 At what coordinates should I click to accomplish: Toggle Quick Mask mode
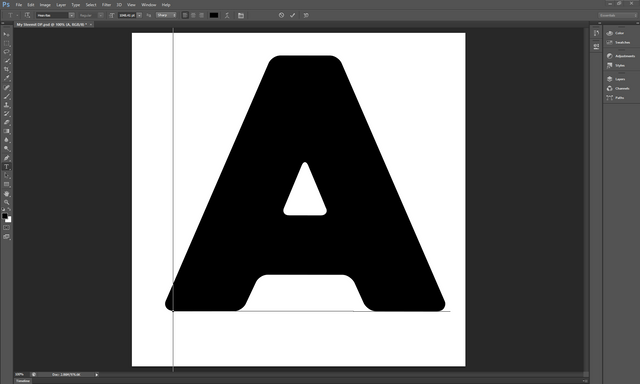(6, 228)
